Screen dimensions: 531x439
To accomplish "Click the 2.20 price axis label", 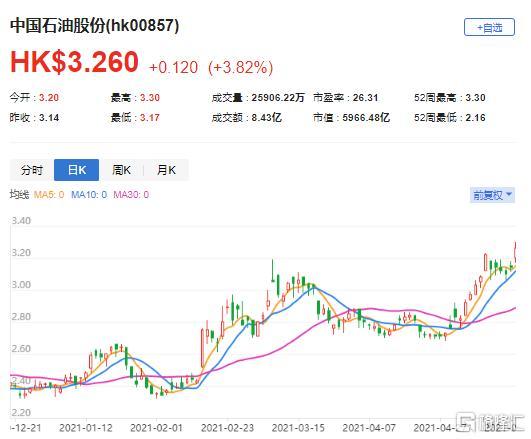I will (x=21, y=413).
